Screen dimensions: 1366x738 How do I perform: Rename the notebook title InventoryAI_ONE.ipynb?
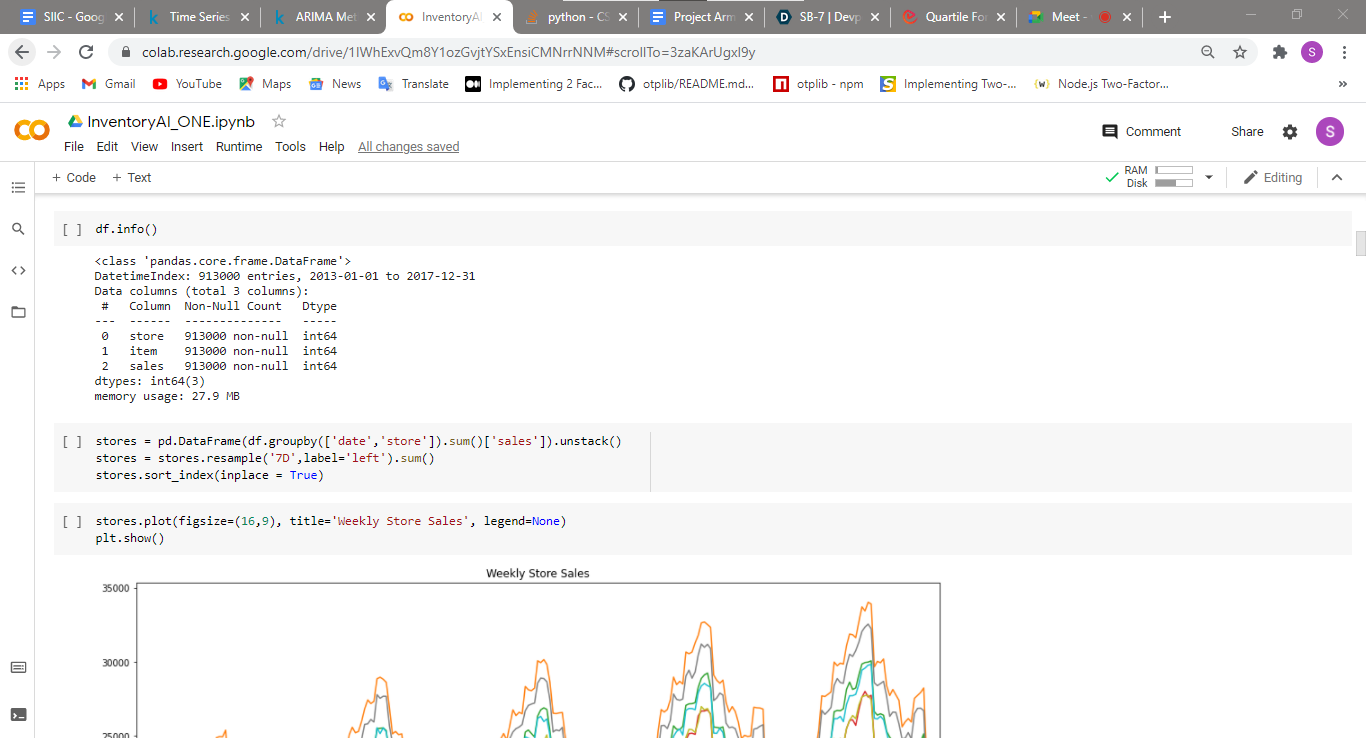pyautogui.click(x=171, y=122)
